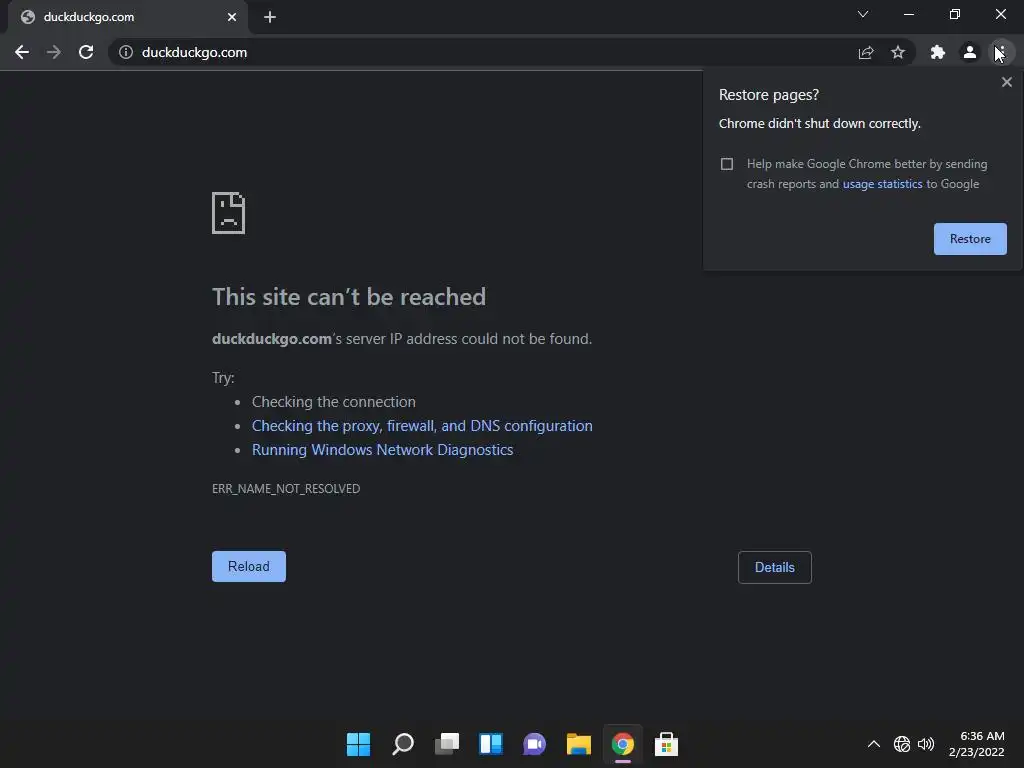This screenshot has width=1024, height=768.
Task: Open the Windows Start menu
Action: pos(359,744)
